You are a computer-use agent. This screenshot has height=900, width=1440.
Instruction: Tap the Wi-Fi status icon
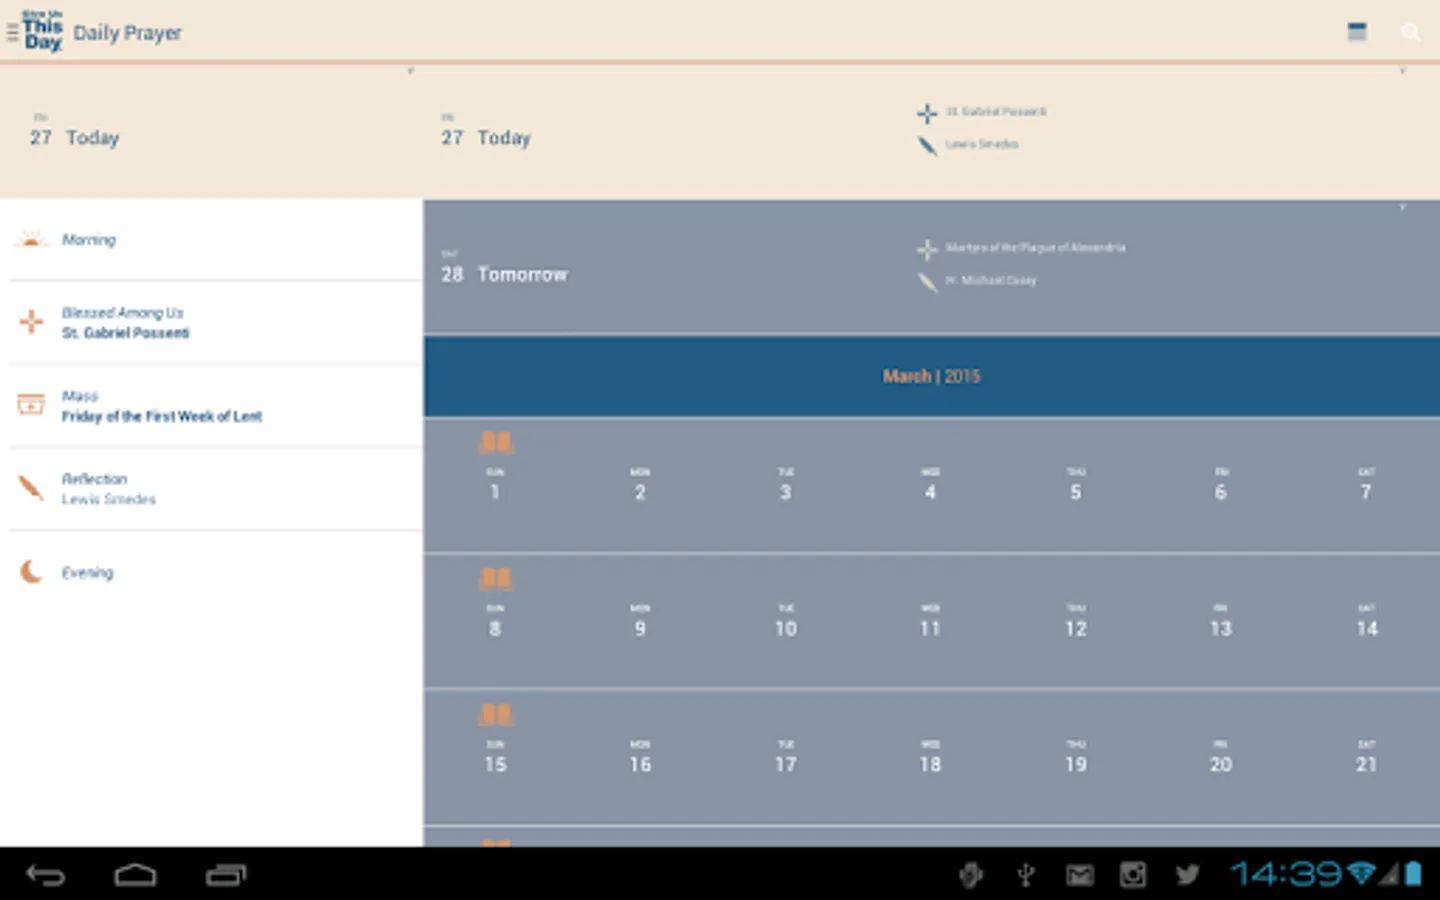[1361, 874]
